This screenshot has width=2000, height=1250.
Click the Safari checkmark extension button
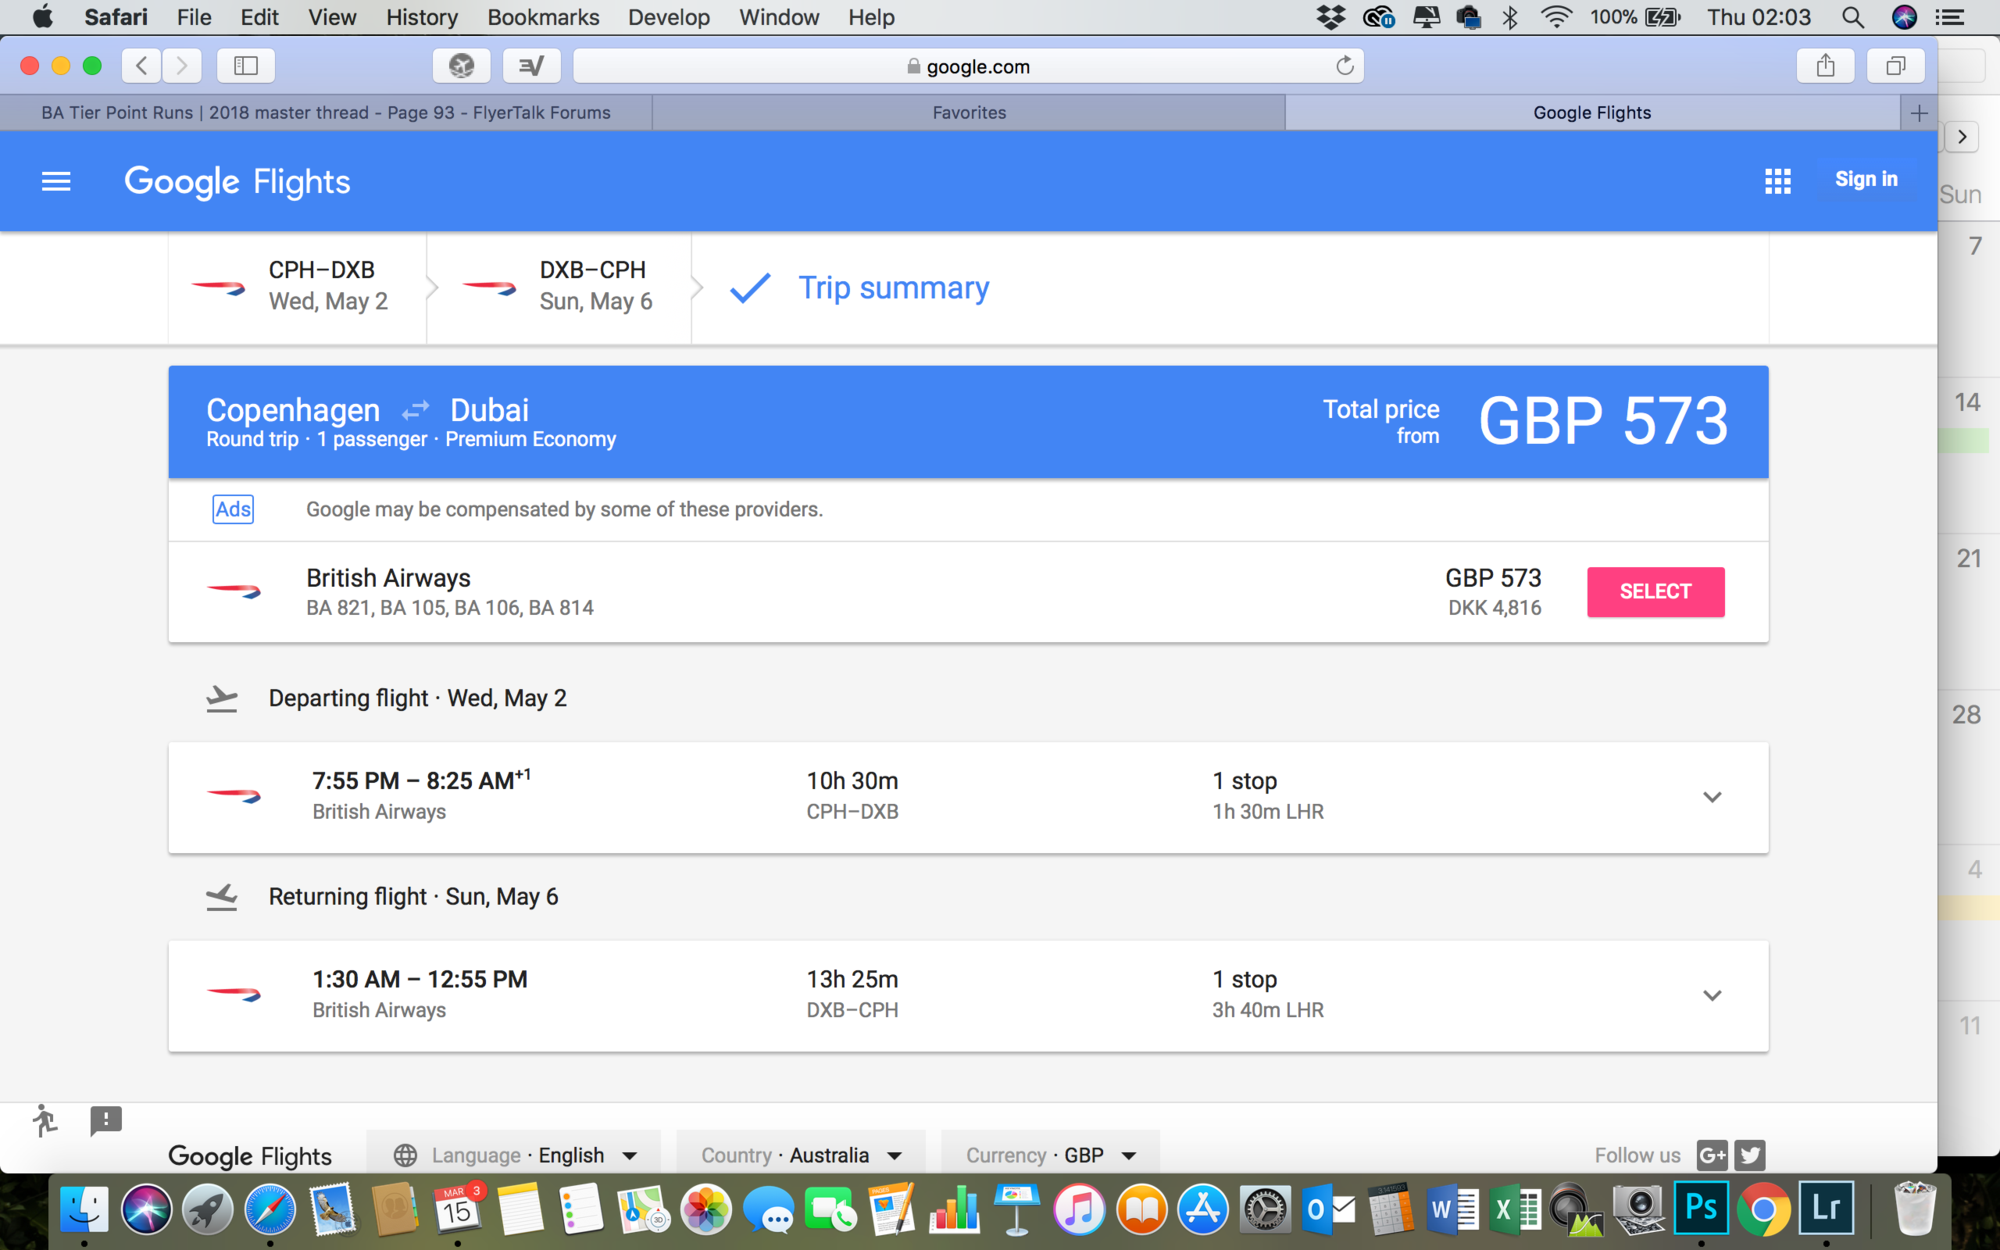click(x=531, y=66)
